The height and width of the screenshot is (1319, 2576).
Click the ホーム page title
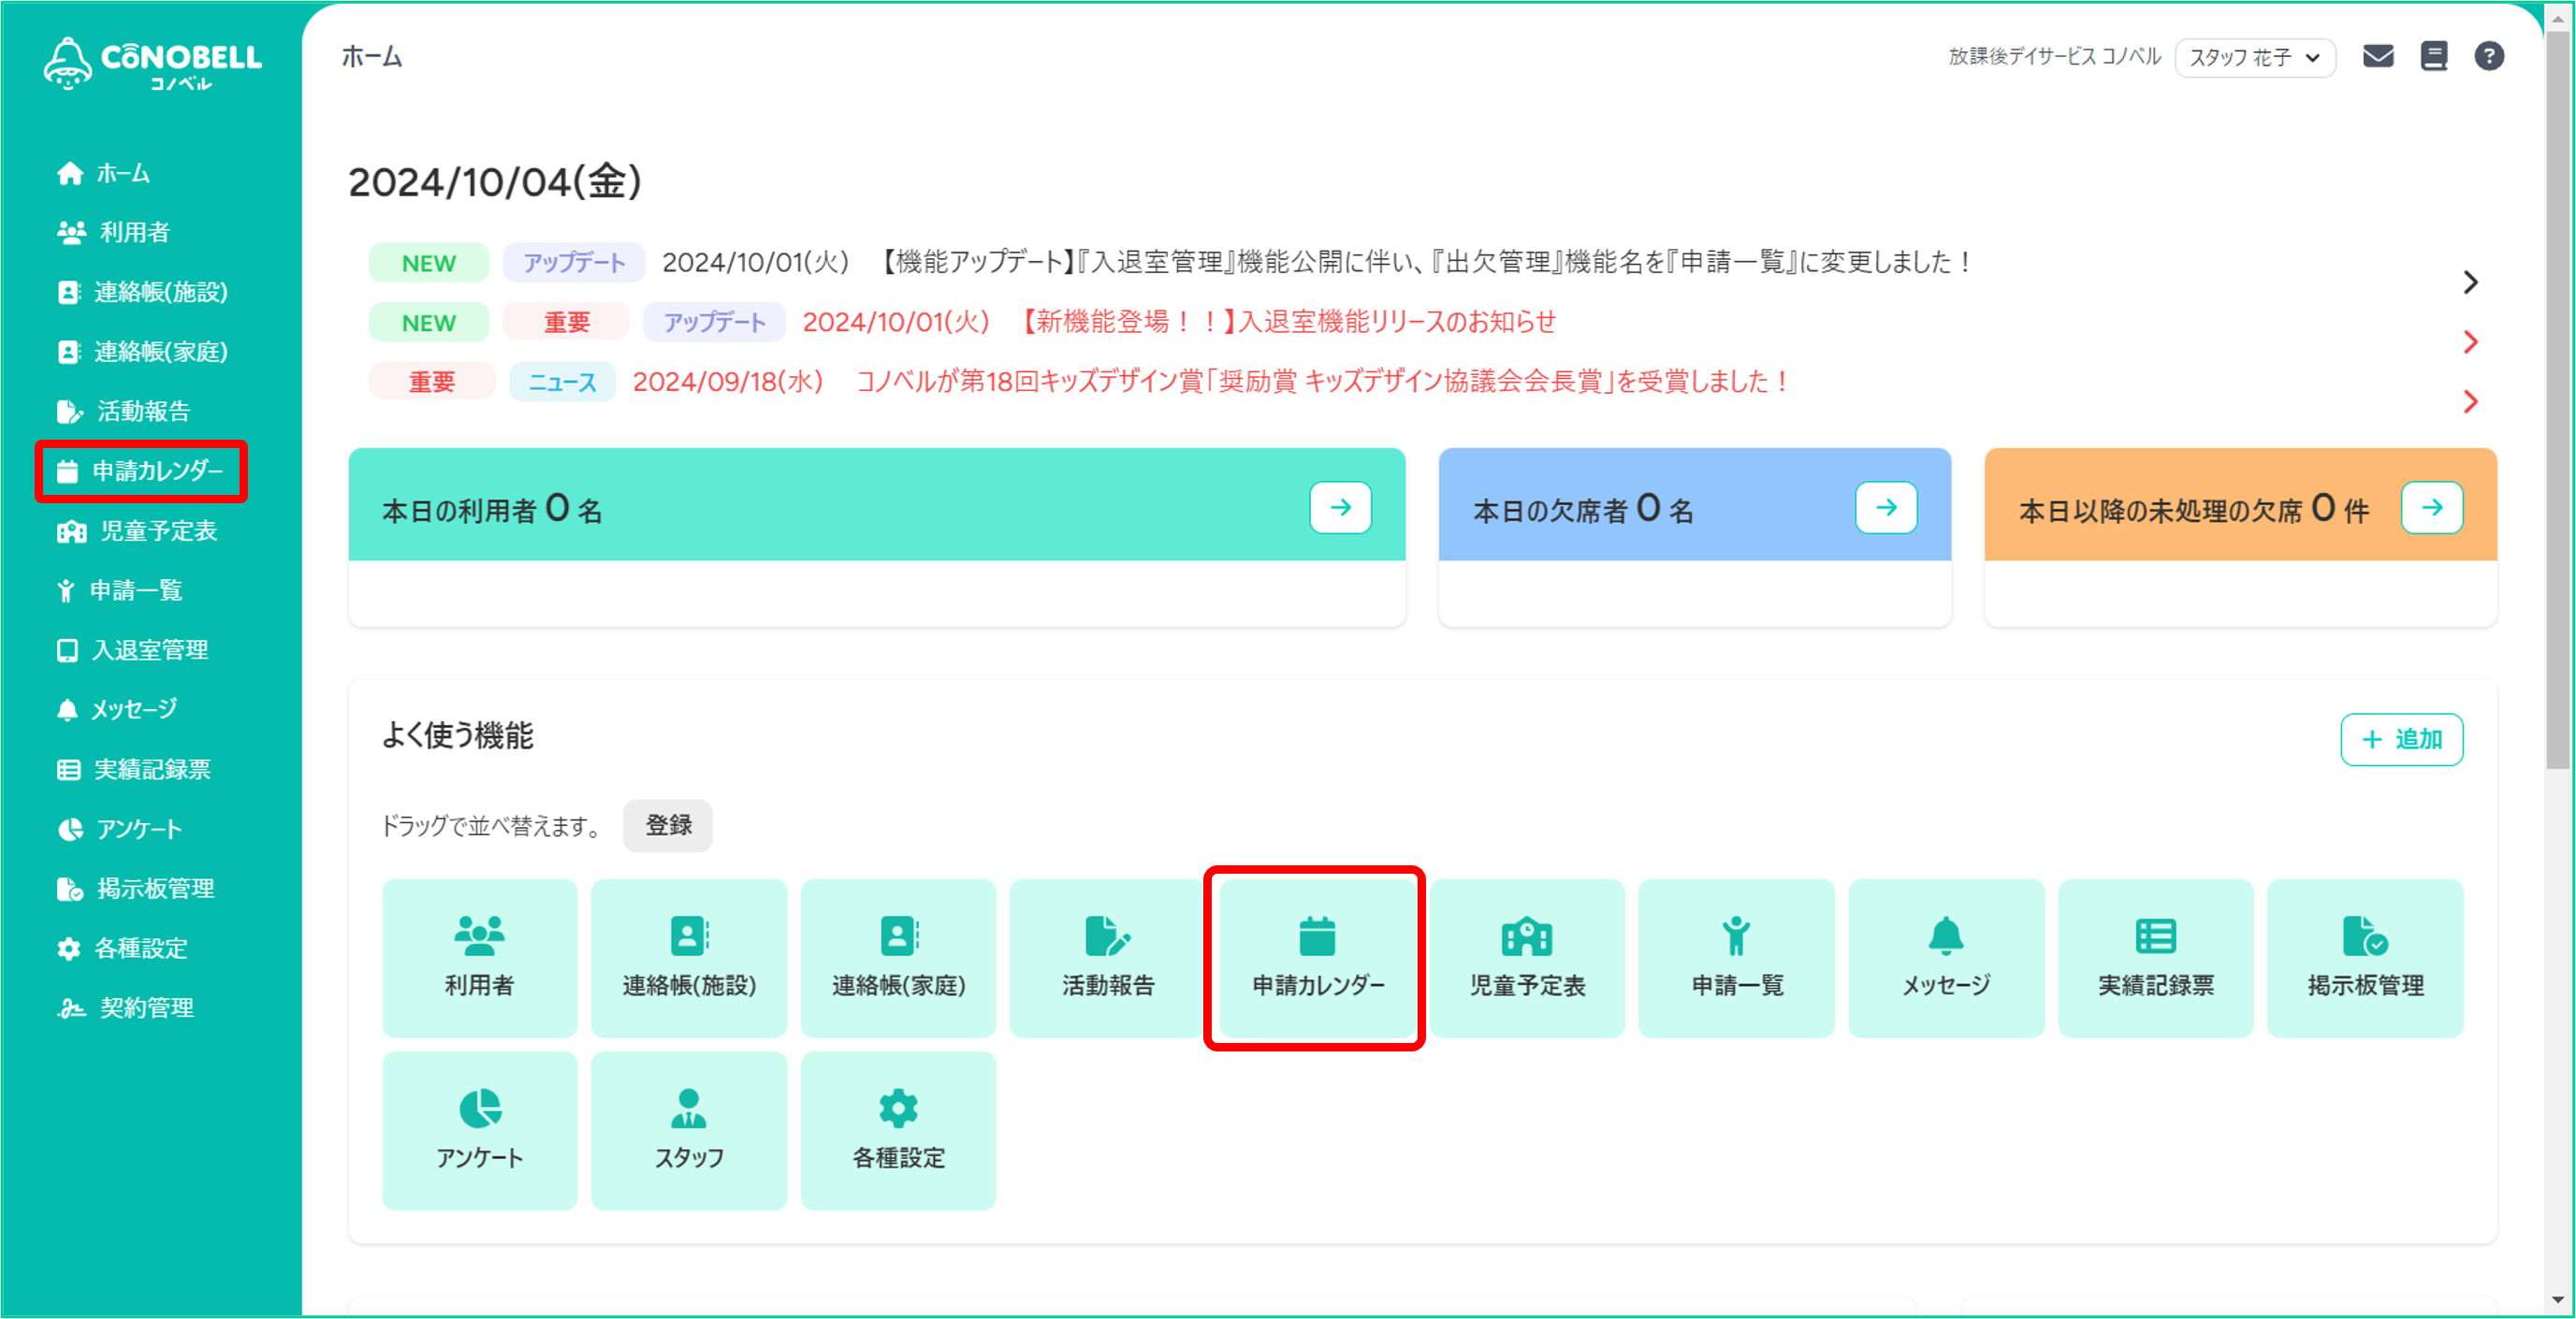point(372,57)
